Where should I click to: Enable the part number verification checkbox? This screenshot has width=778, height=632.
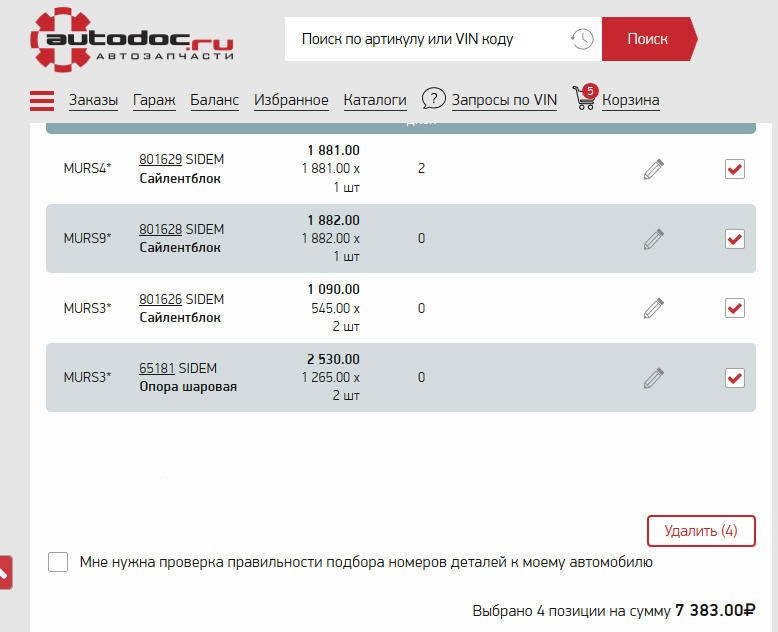58,562
